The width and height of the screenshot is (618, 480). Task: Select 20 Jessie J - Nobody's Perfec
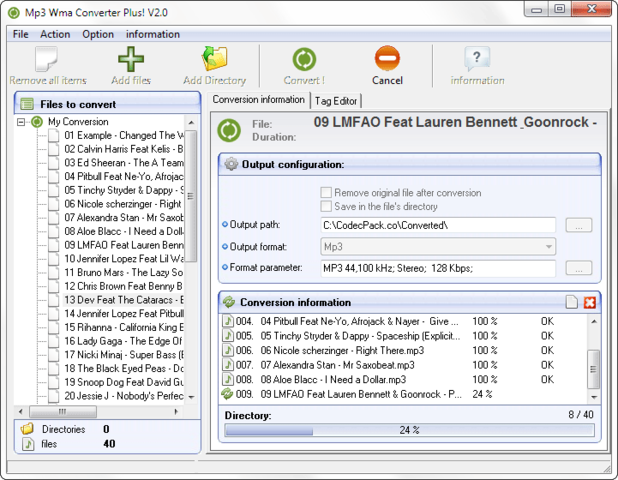(124, 396)
